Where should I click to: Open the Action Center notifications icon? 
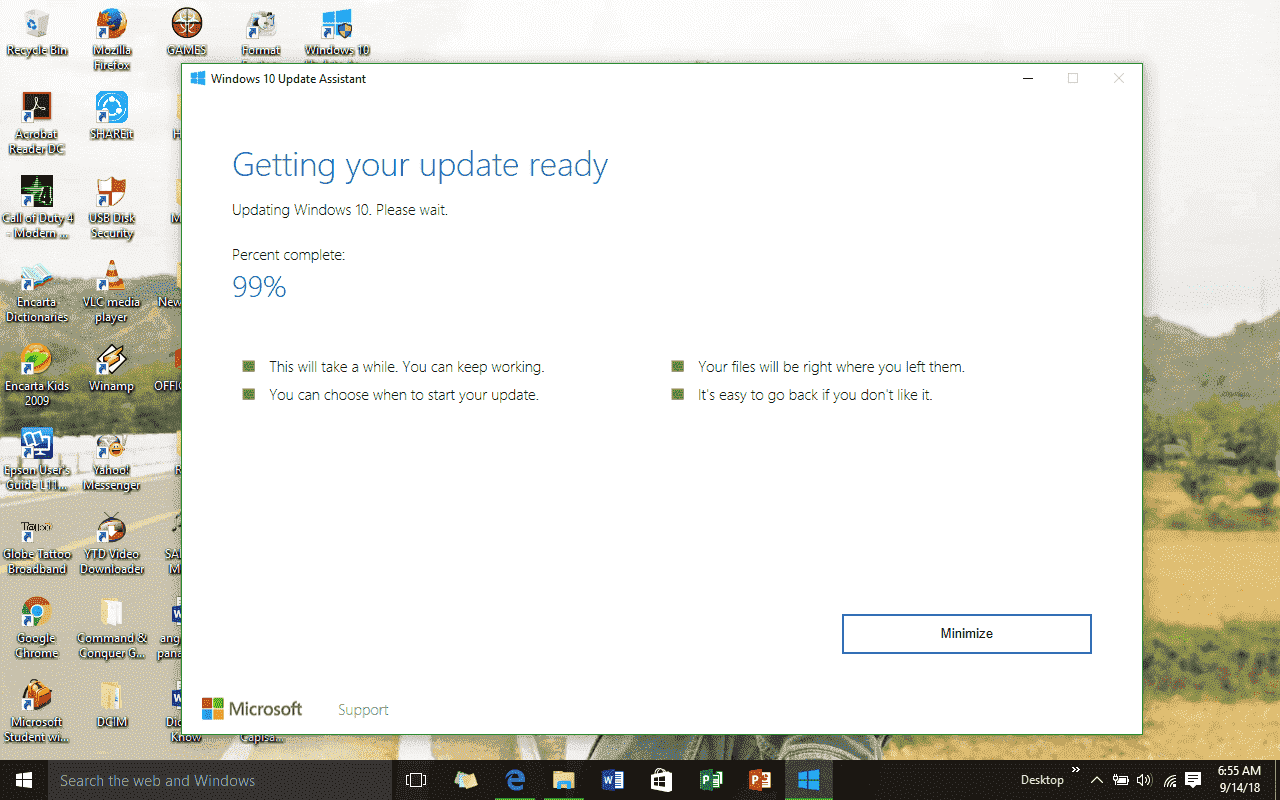click(x=1194, y=780)
